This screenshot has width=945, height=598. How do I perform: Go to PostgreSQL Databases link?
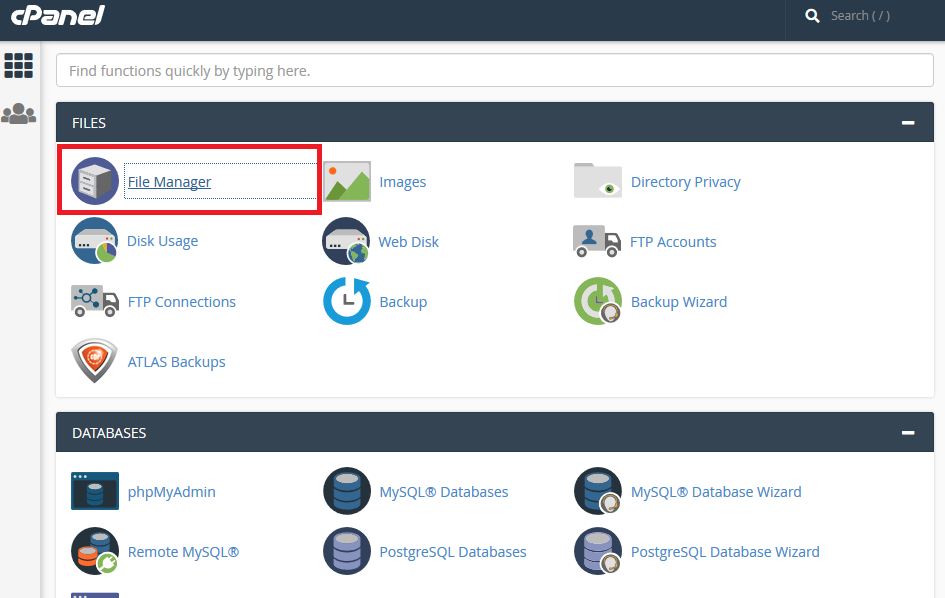453,552
